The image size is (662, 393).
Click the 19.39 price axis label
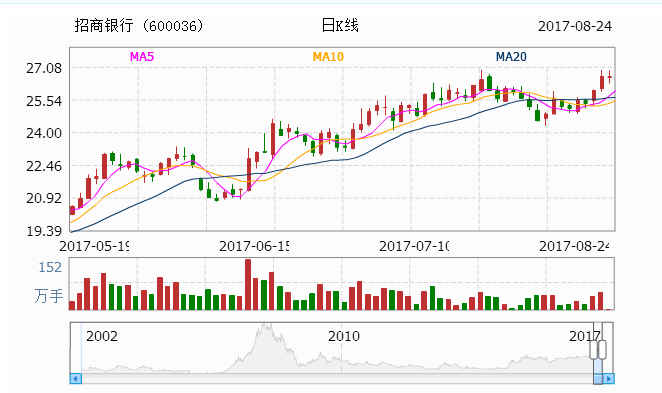coord(44,231)
